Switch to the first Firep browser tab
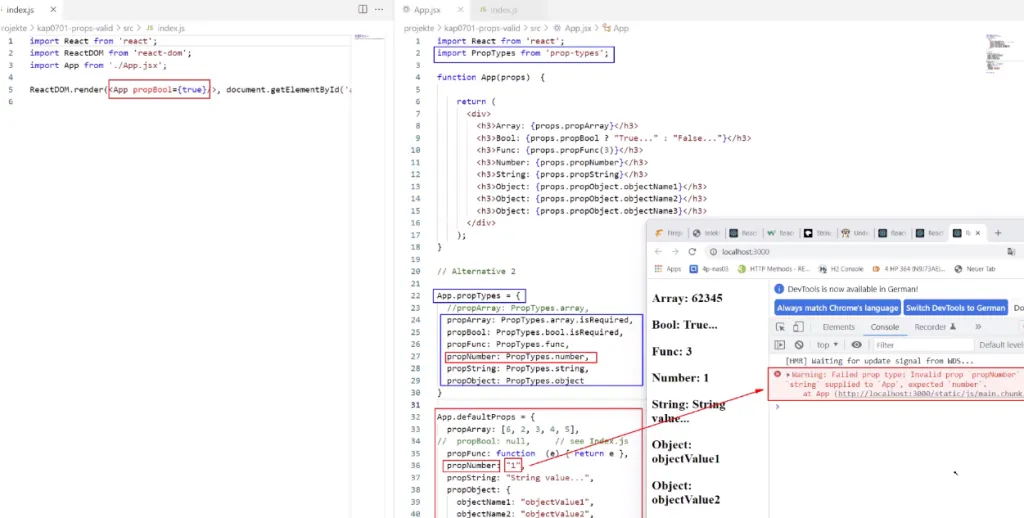 tap(668, 233)
